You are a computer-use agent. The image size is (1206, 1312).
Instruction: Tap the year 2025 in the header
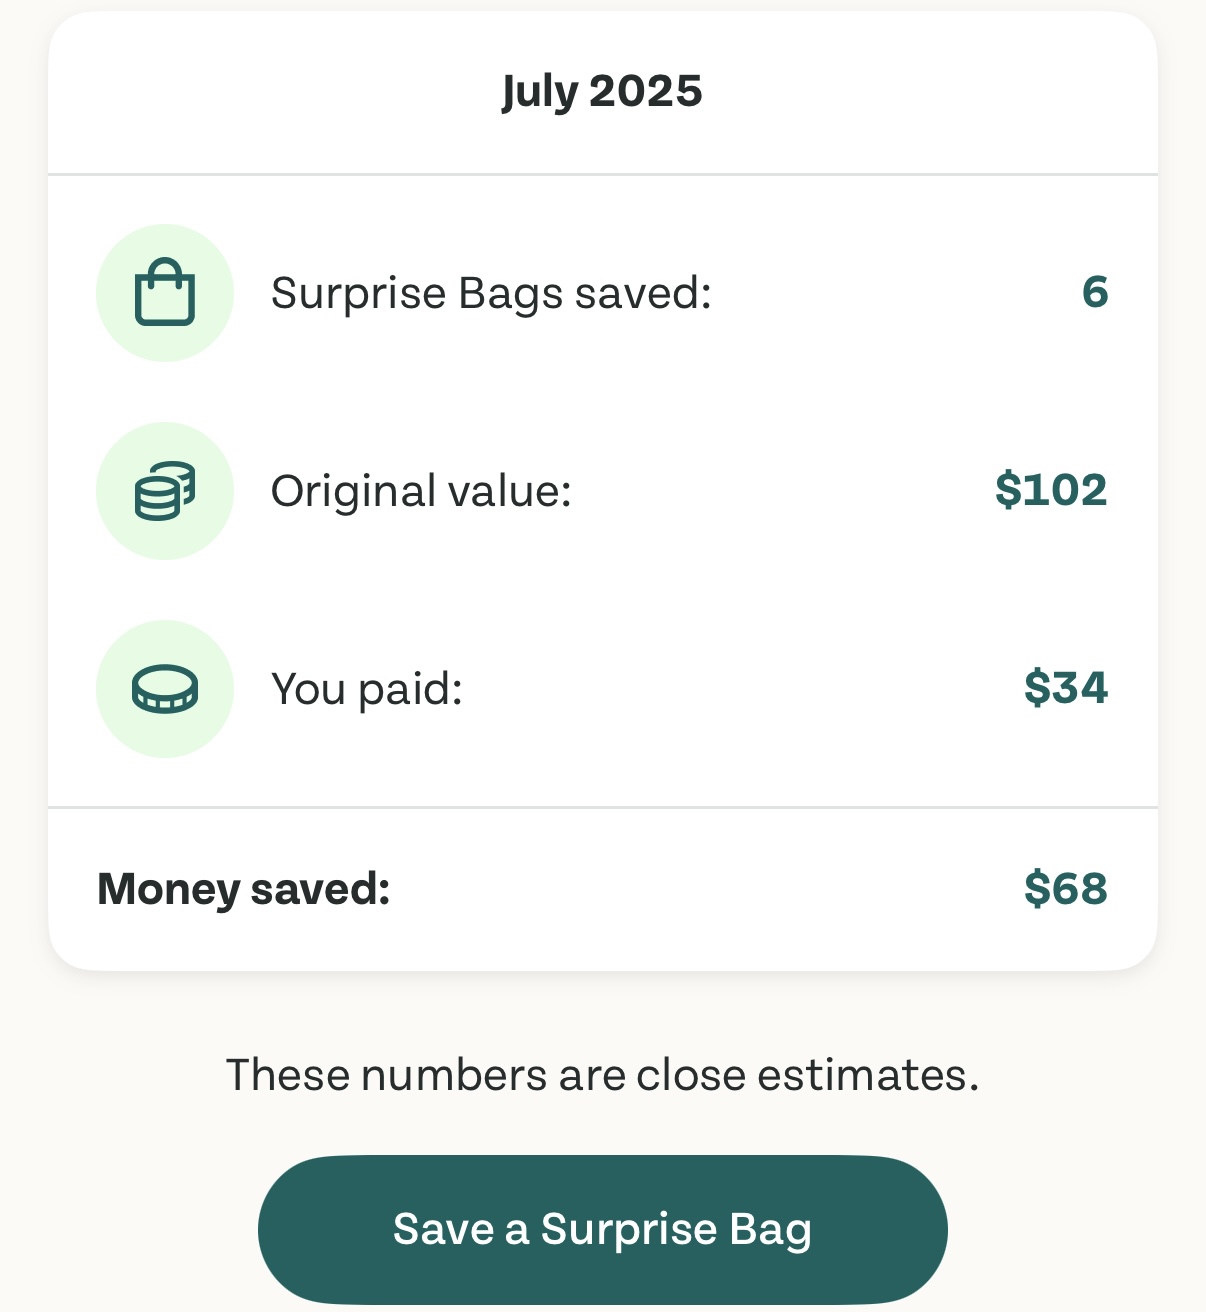click(x=646, y=91)
